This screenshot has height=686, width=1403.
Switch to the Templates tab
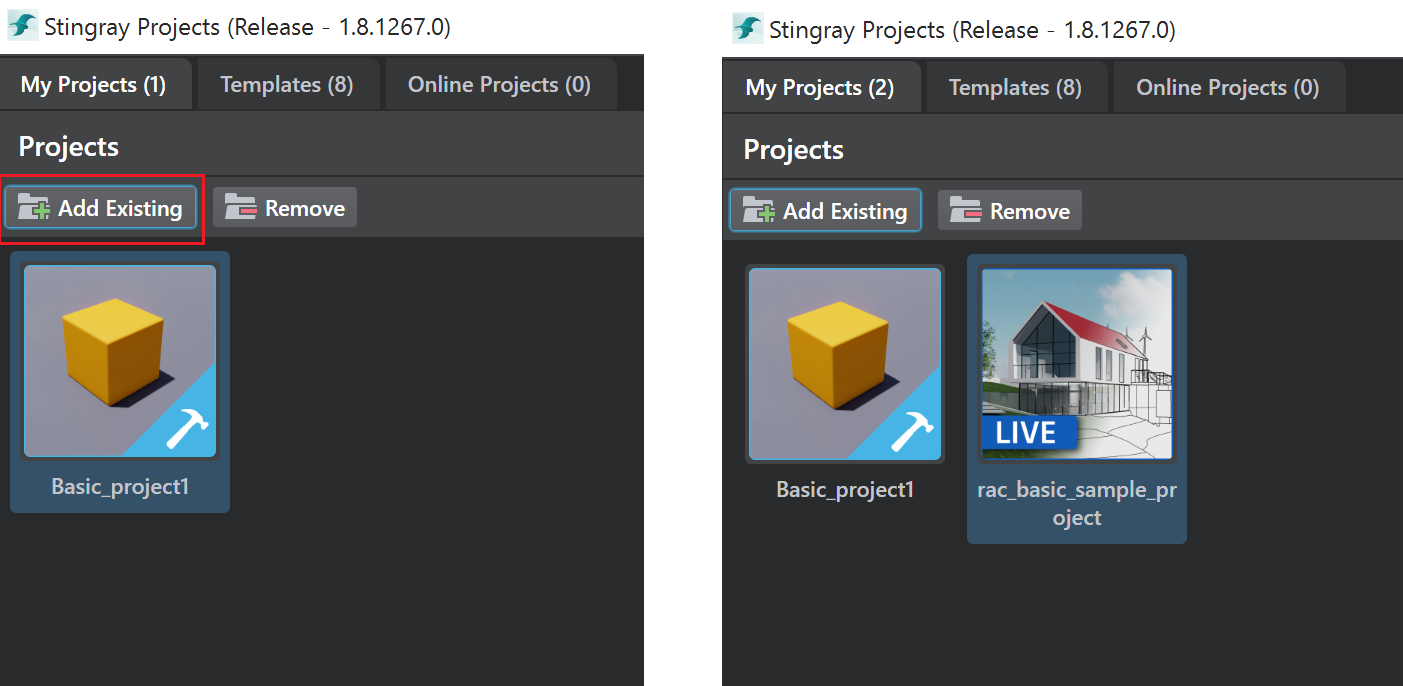tap(288, 84)
